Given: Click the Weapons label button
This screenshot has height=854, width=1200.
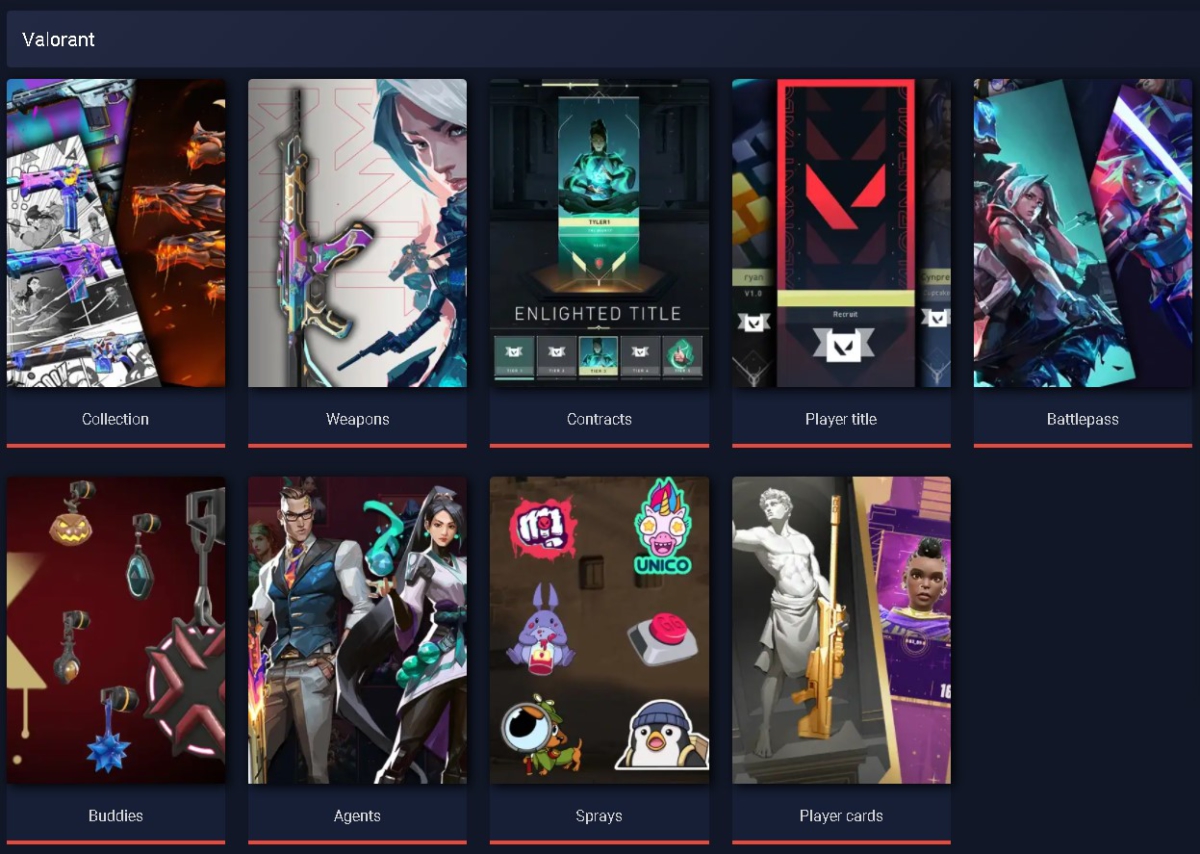Looking at the screenshot, I should [357, 419].
